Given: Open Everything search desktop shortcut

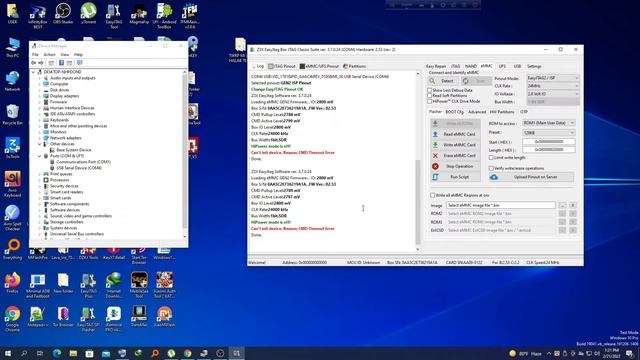Looking at the screenshot, I should [x=12, y=249].
